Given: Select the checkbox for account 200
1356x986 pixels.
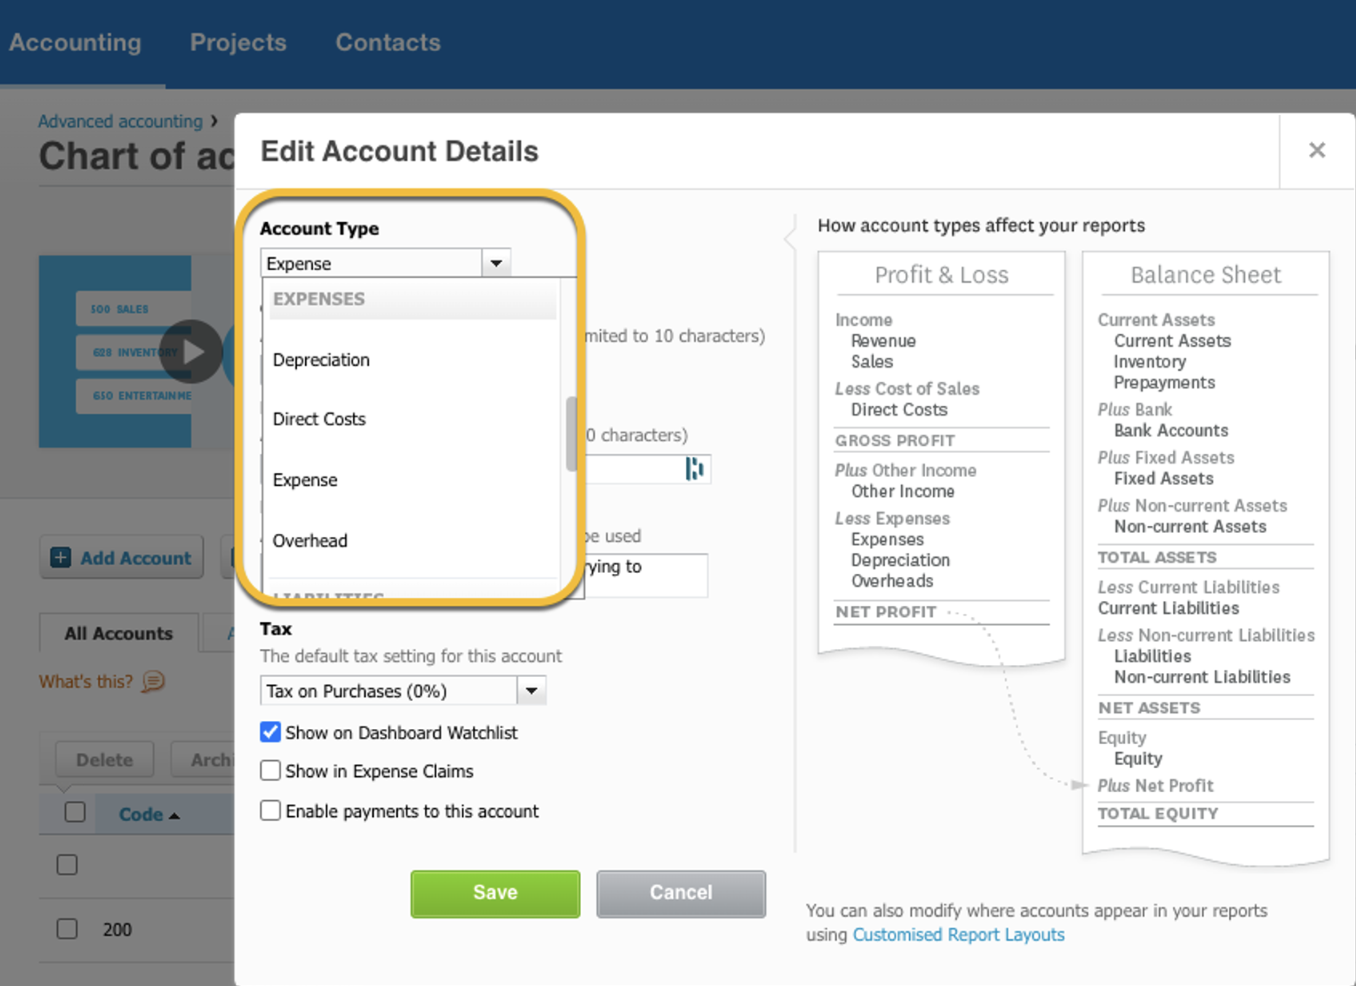Looking at the screenshot, I should click(x=67, y=929).
